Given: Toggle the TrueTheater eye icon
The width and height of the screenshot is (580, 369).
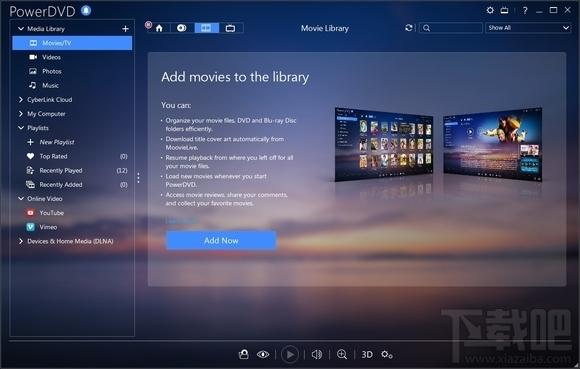Looking at the screenshot, I should pyautogui.click(x=263, y=355).
